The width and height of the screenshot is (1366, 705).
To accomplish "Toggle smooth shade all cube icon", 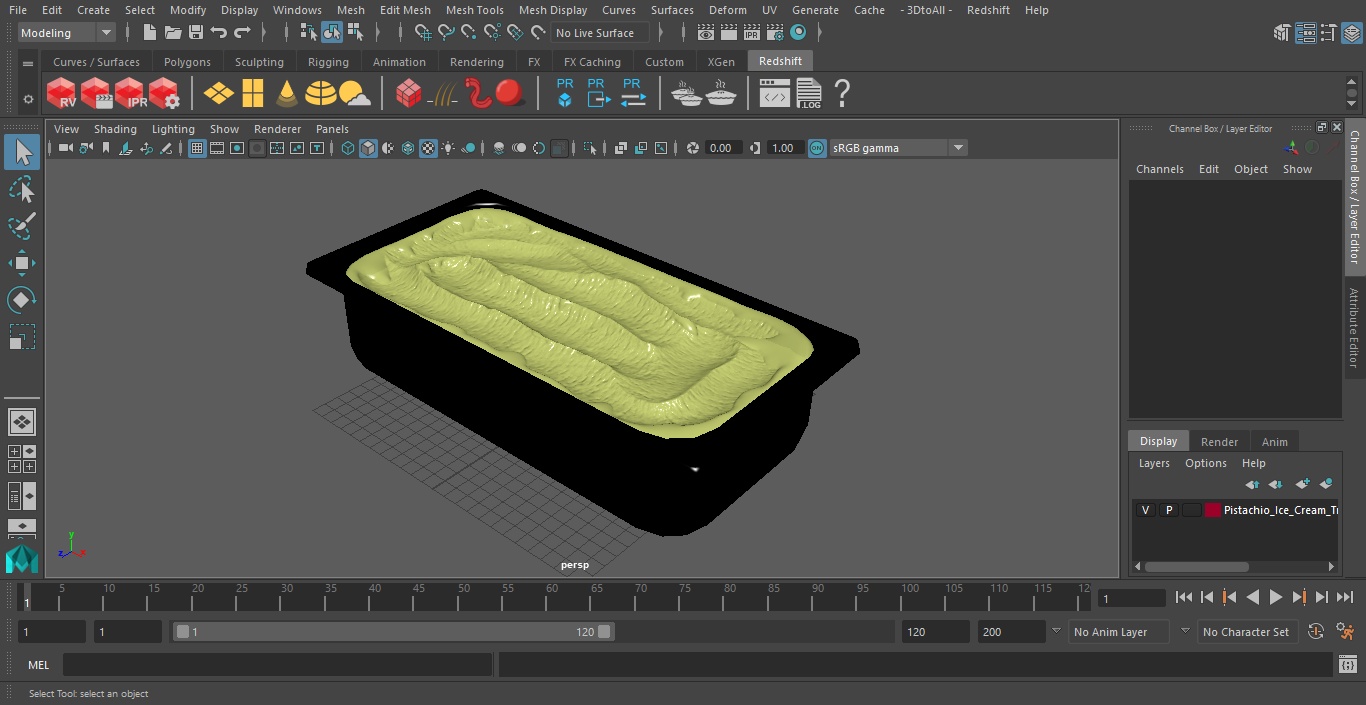I will click(x=368, y=148).
